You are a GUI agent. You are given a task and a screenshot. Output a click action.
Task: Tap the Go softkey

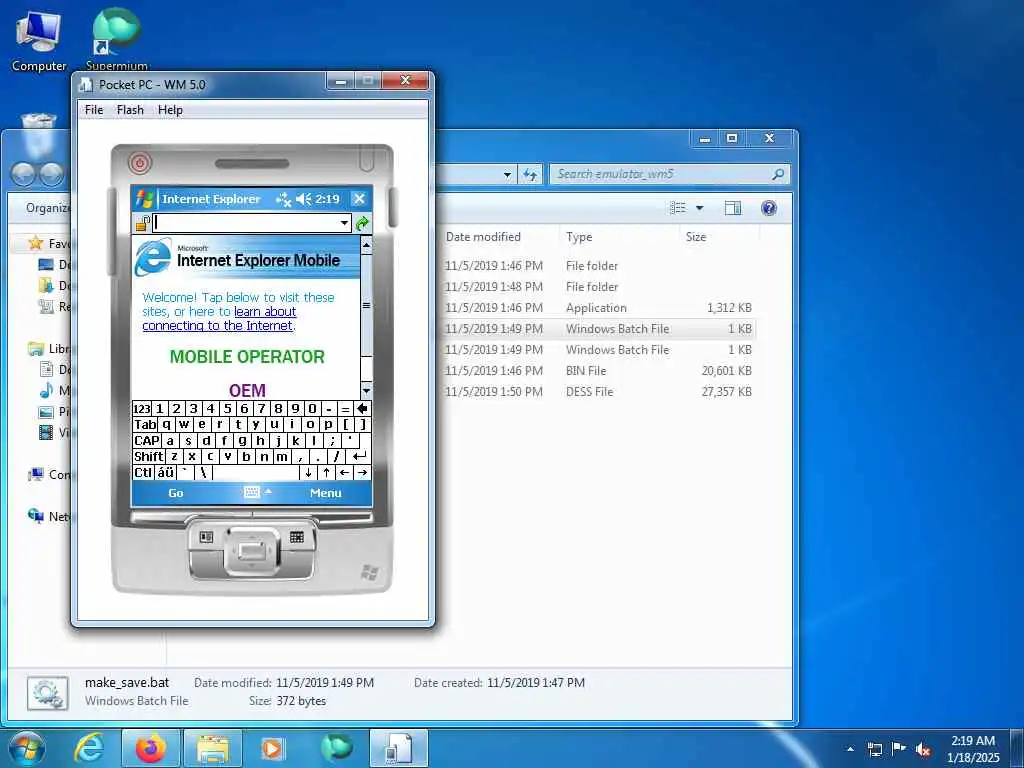176,493
